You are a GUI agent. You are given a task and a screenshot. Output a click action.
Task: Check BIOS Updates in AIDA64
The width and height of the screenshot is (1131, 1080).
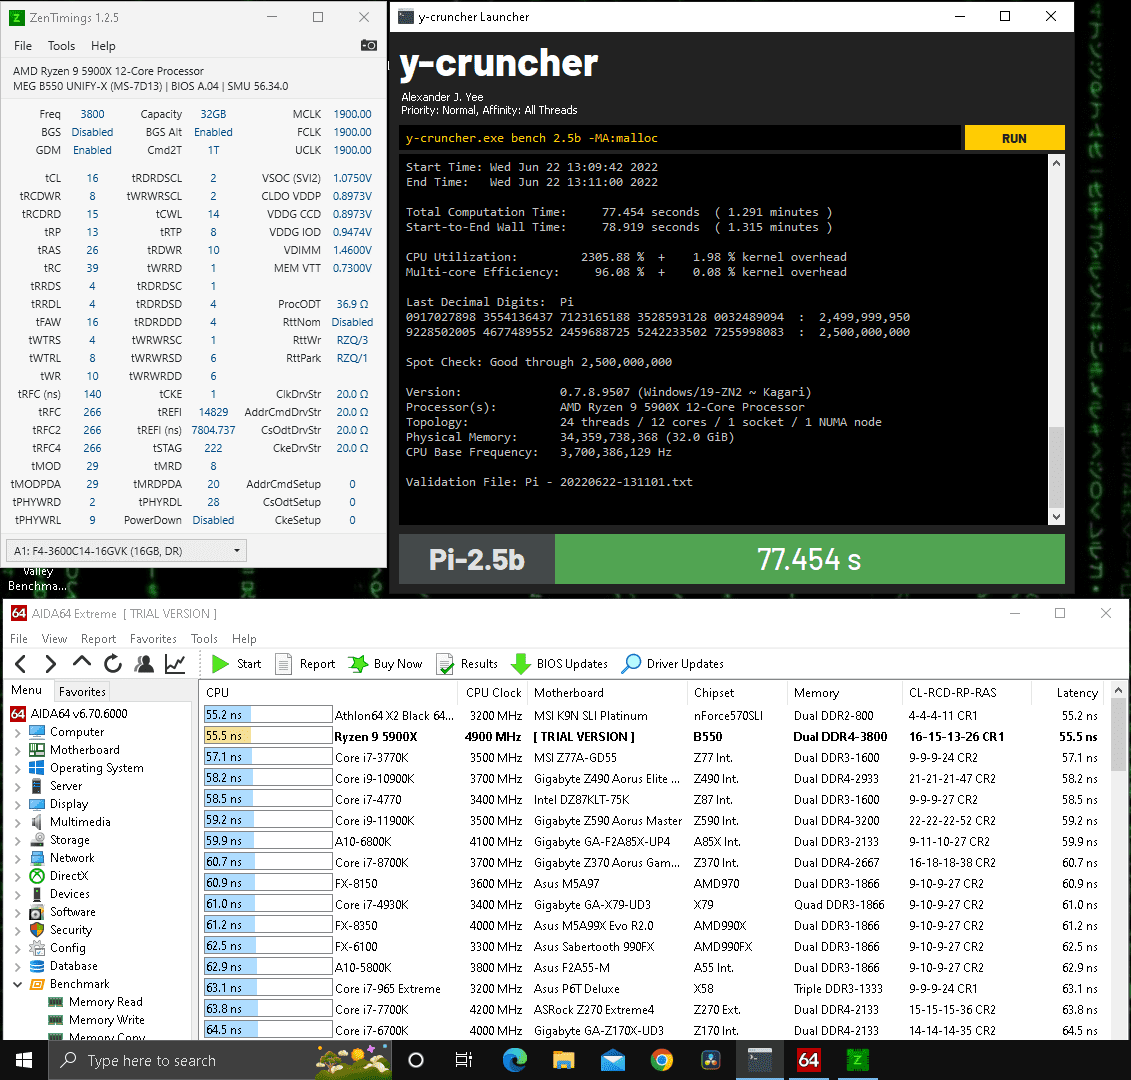pos(560,664)
